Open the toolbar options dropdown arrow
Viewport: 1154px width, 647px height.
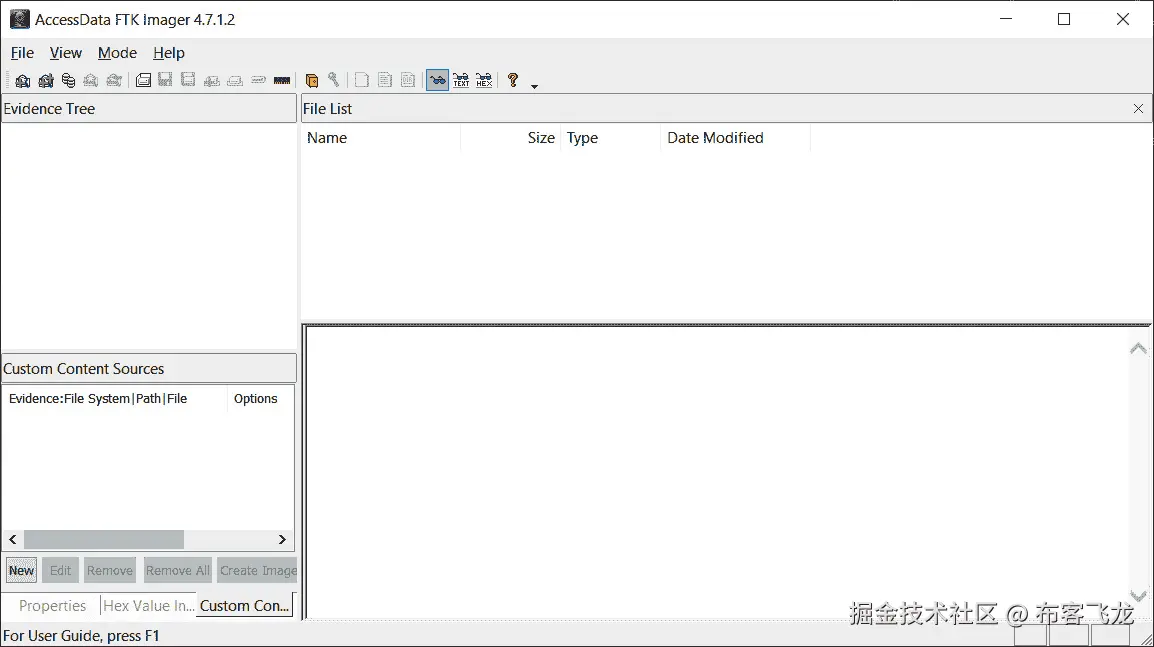[x=534, y=85]
